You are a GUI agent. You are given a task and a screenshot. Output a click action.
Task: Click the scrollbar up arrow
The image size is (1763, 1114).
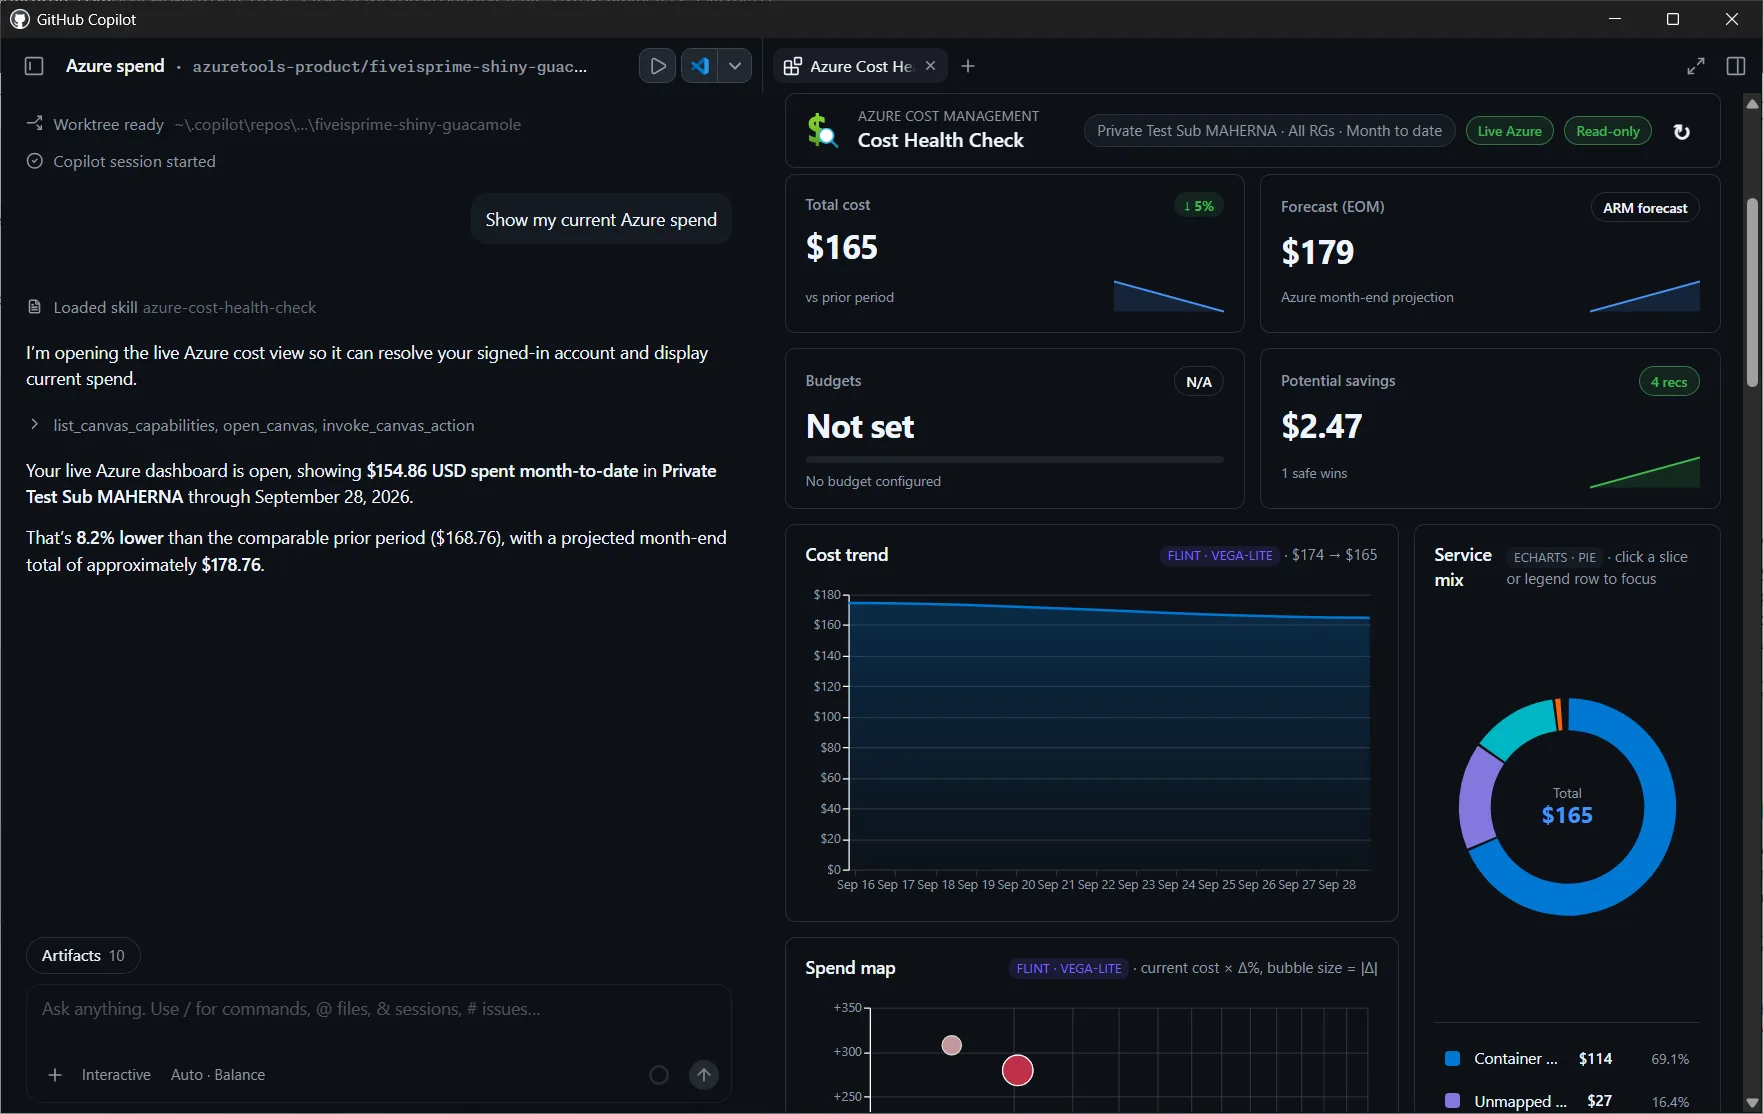click(x=1752, y=103)
